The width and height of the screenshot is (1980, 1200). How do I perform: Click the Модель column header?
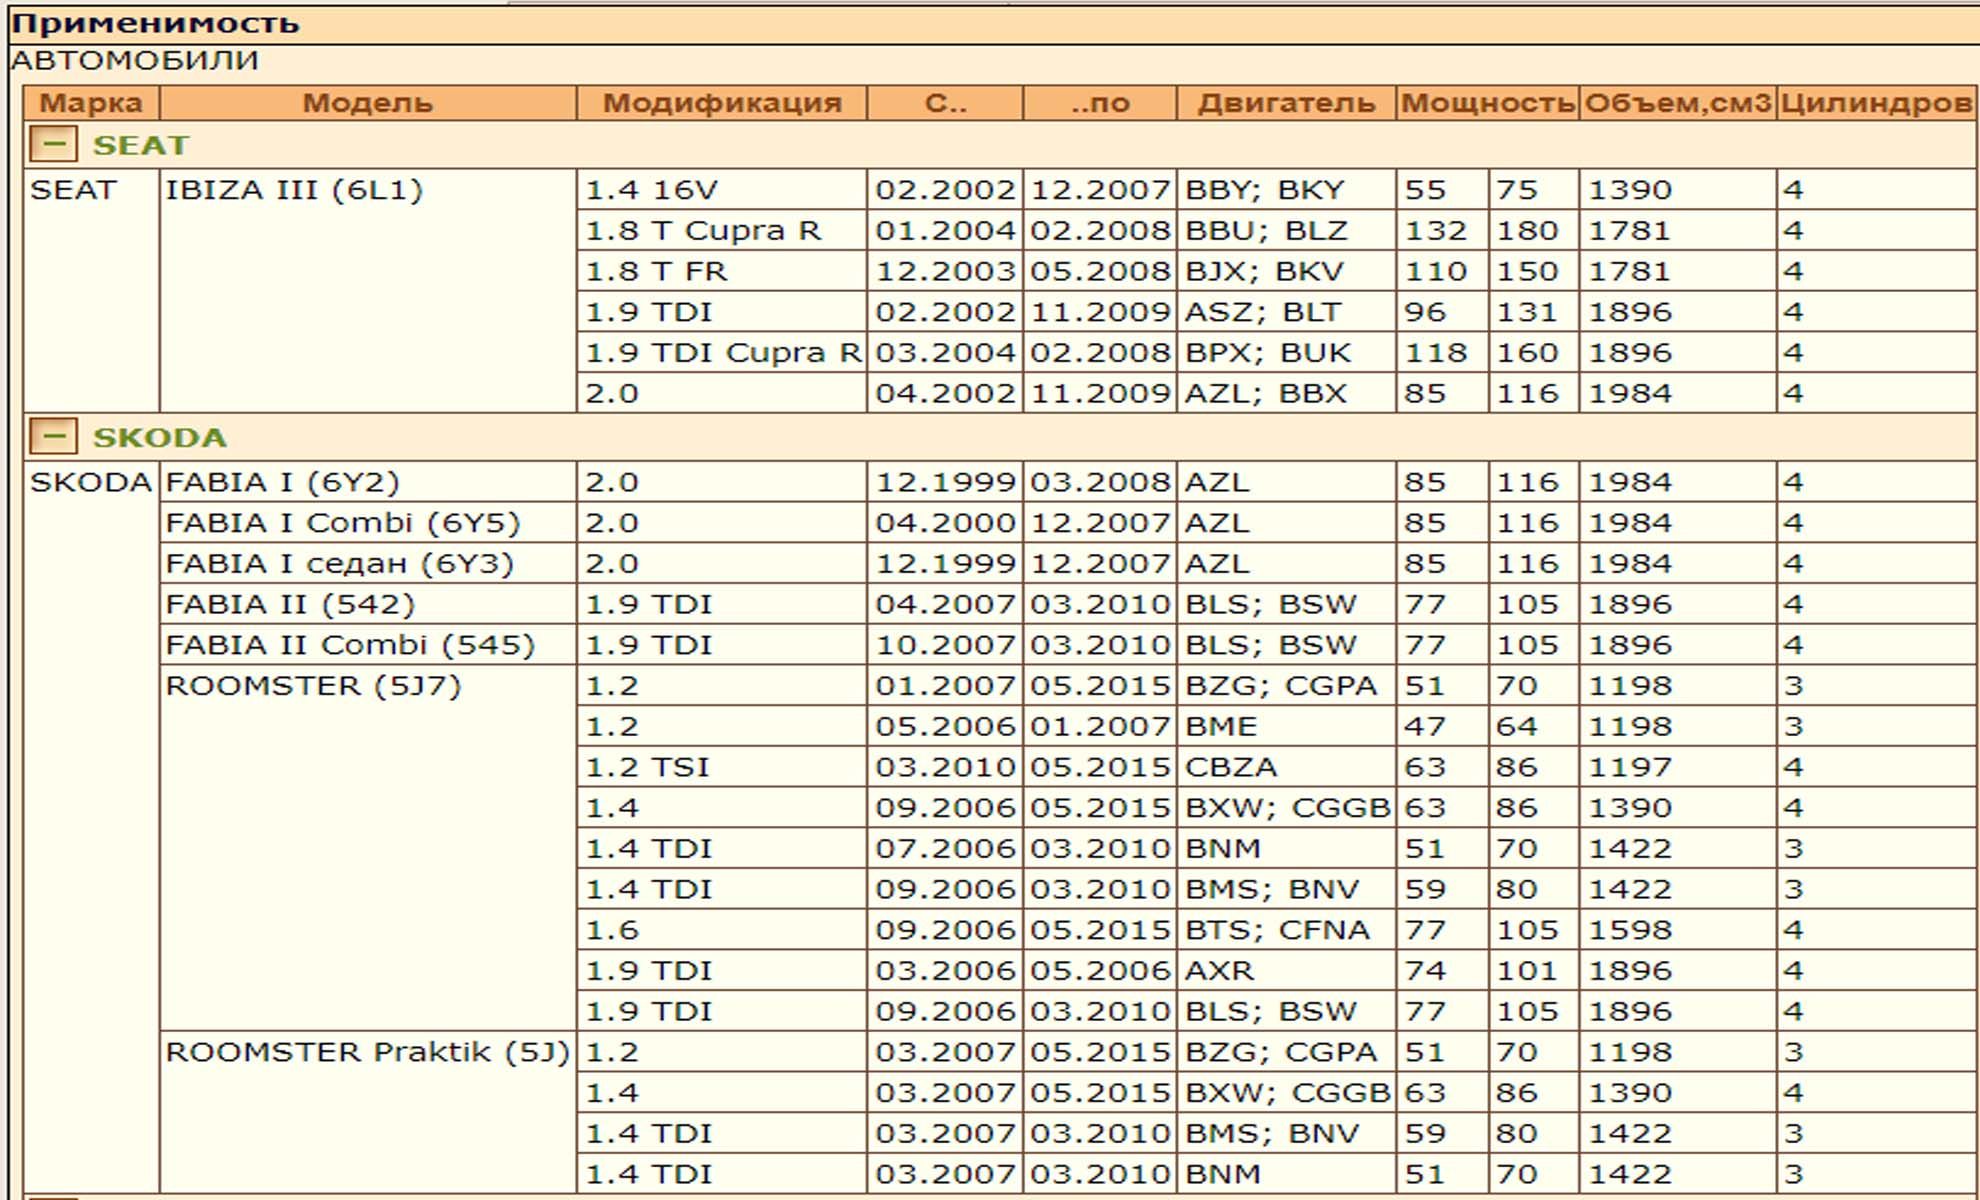[x=367, y=103]
